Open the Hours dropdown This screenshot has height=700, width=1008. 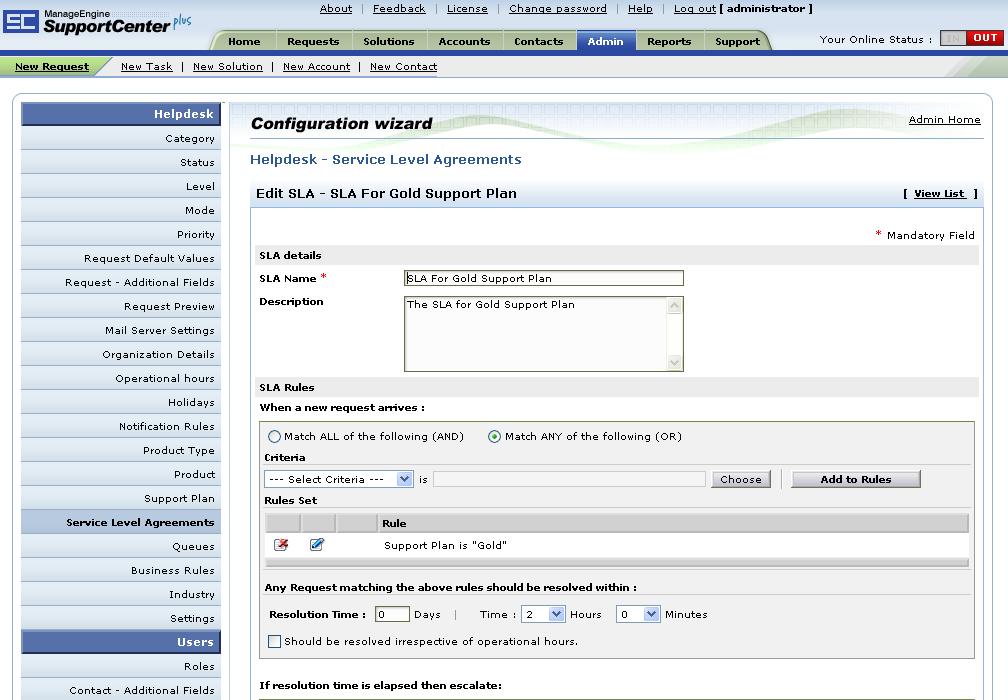543,615
